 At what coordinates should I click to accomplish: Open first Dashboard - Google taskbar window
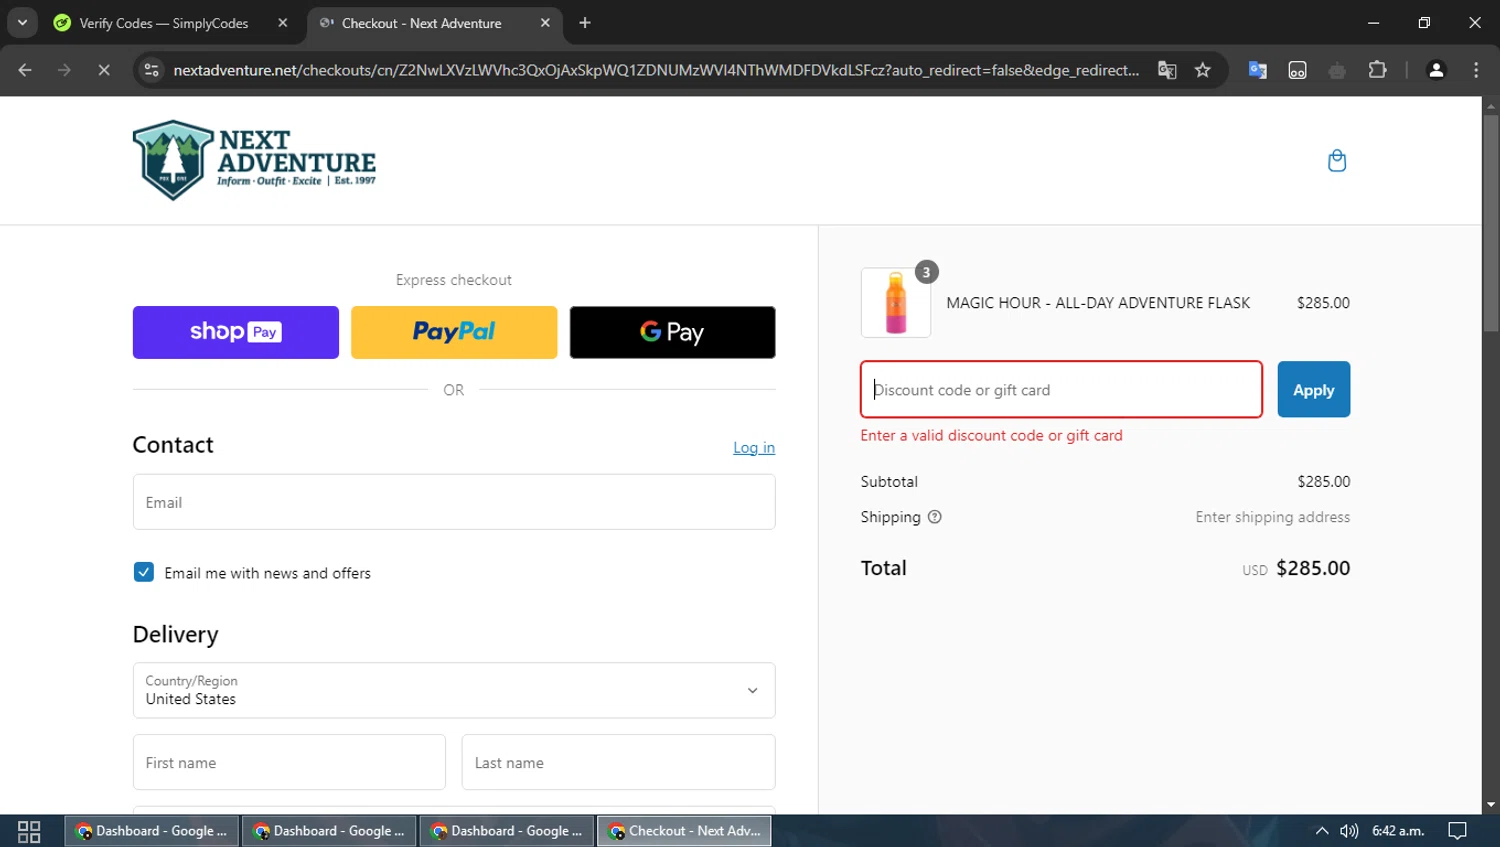point(152,831)
